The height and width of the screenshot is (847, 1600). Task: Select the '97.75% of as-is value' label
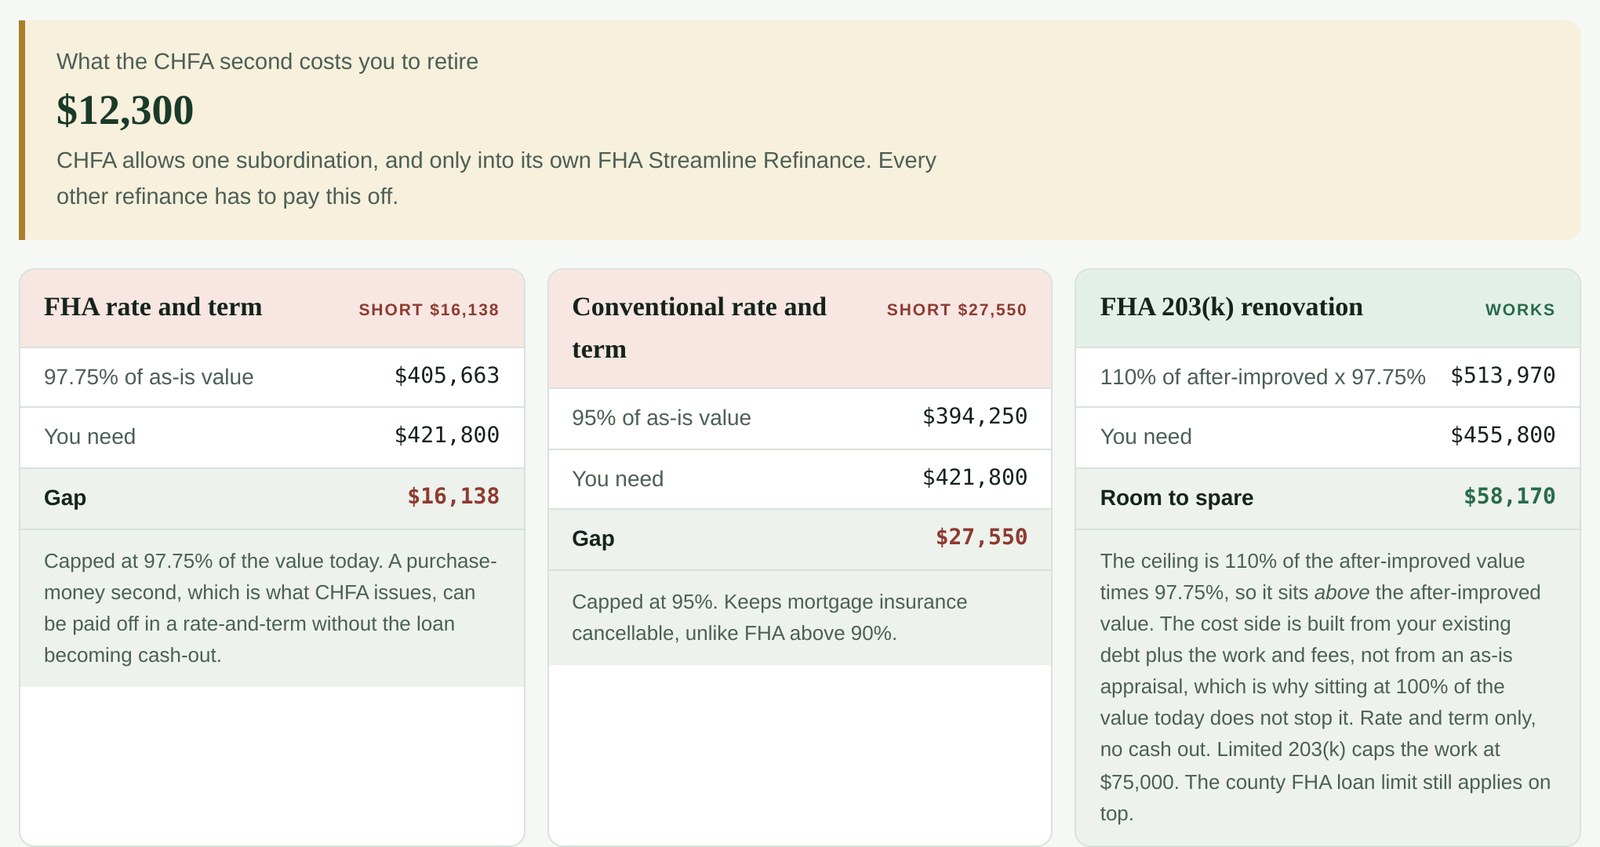pos(149,377)
